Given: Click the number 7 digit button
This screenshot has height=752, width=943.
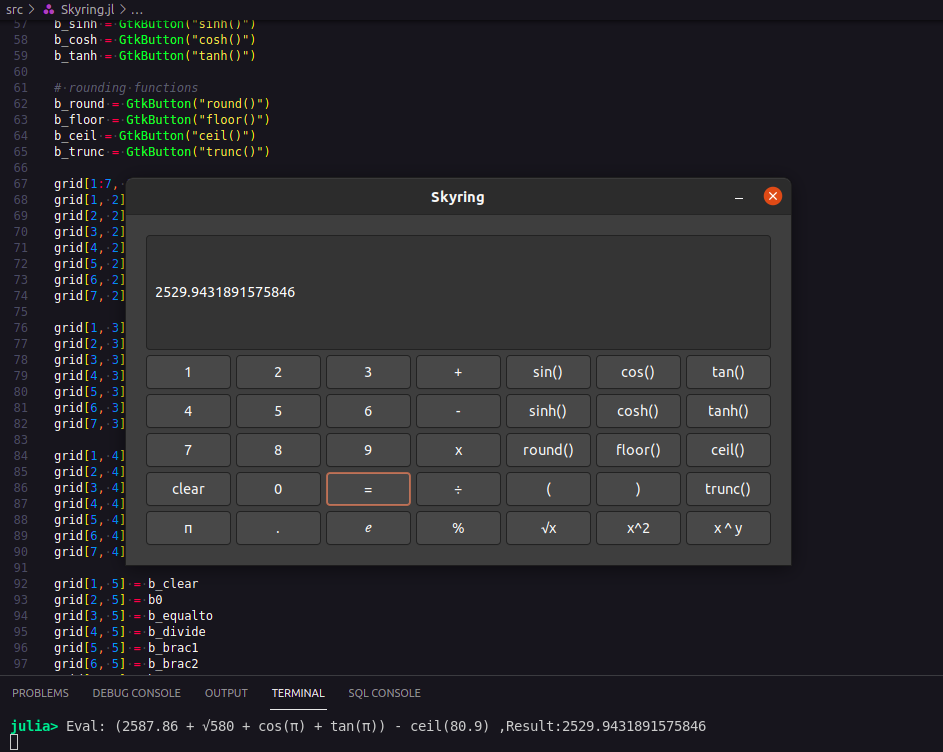Looking at the screenshot, I should (x=188, y=450).
